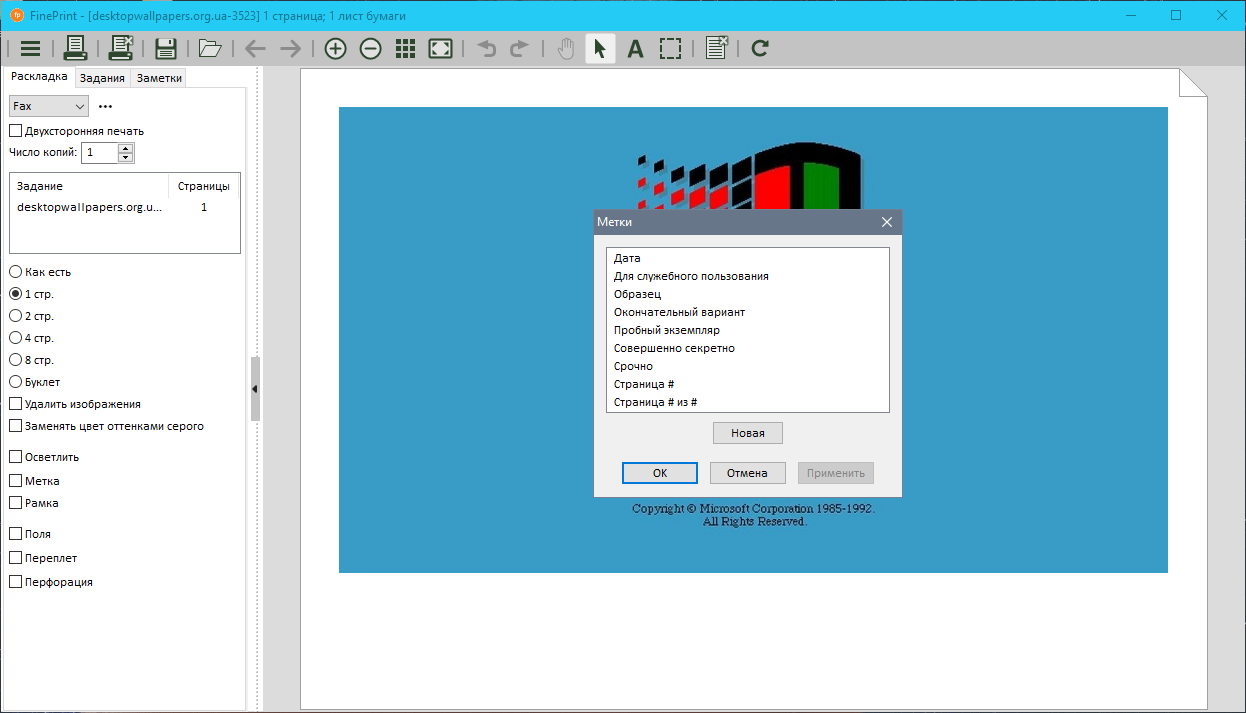Click the Страницы column header
The image size is (1246, 713).
coord(204,186)
